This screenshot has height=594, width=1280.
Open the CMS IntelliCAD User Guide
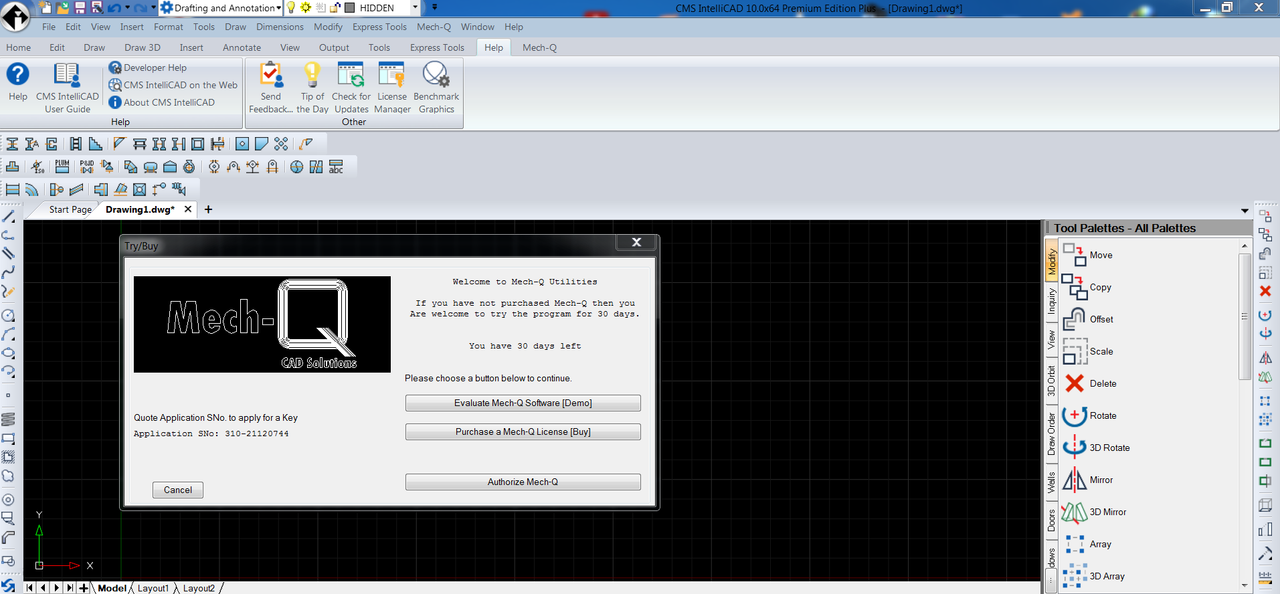pyautogui.click(x=68, y=88)
